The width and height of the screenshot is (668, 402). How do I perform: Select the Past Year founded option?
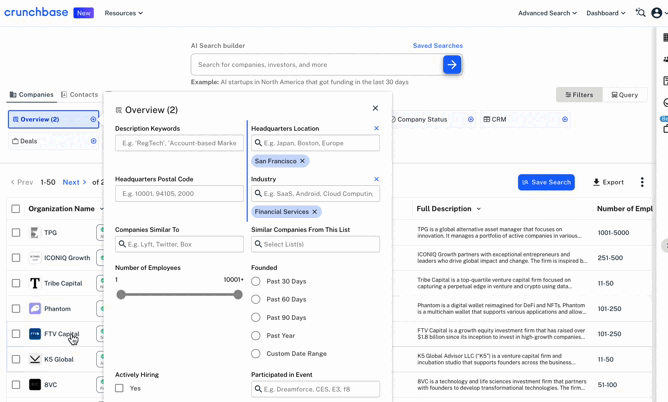256,336
